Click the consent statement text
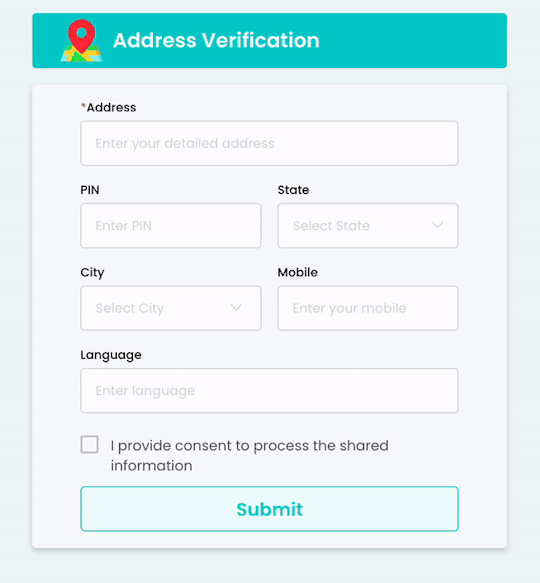Viewport: 540px width, 583px height. point(249,455)
